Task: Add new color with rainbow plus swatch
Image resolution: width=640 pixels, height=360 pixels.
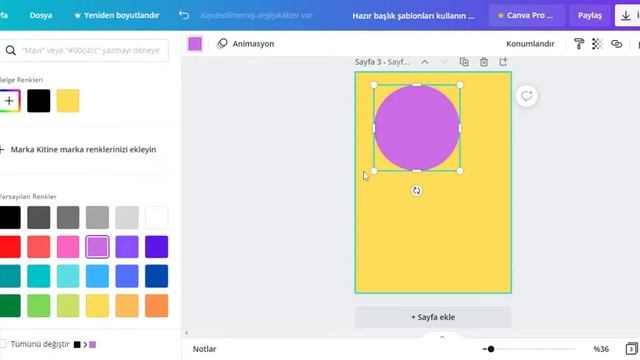Action: [x=9, y=101]
